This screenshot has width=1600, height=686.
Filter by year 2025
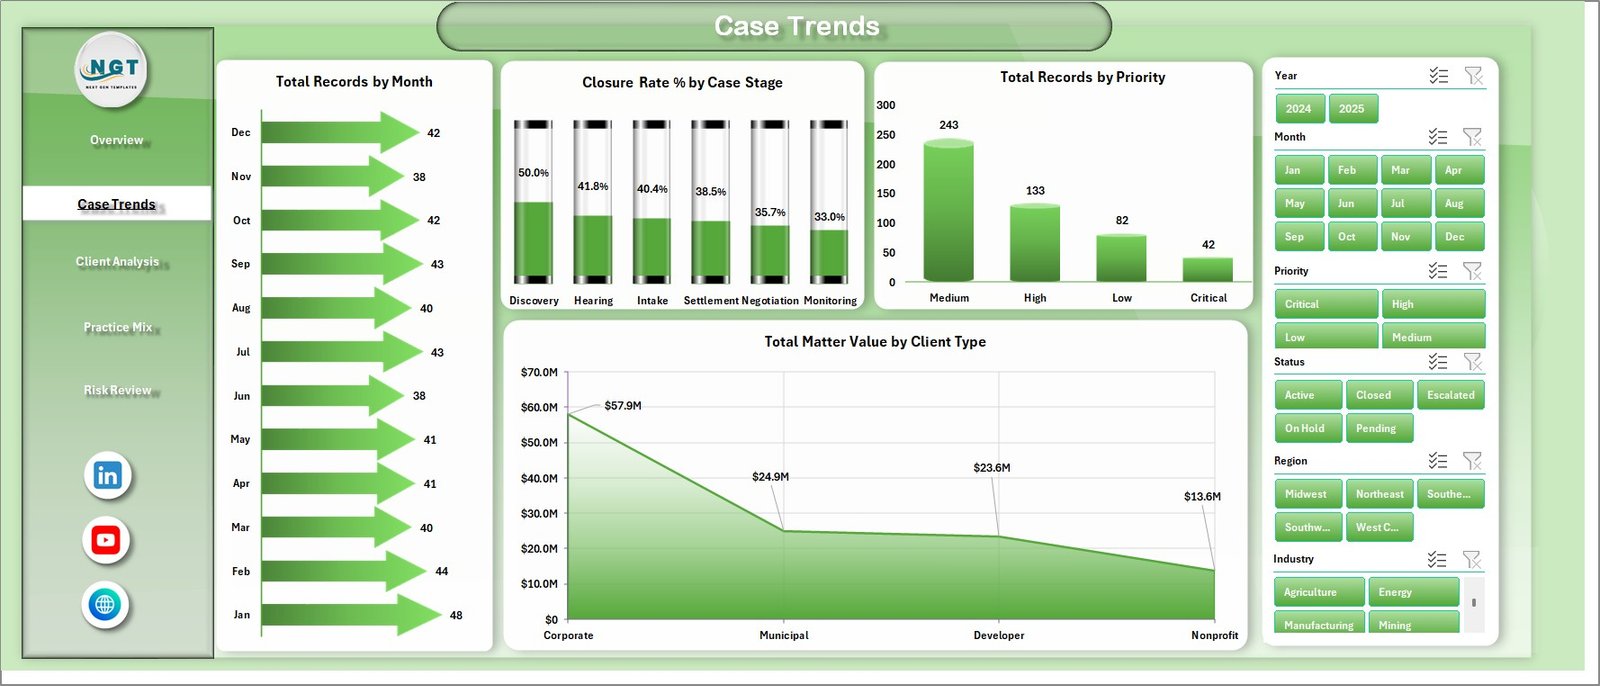tap(1353, 109)
